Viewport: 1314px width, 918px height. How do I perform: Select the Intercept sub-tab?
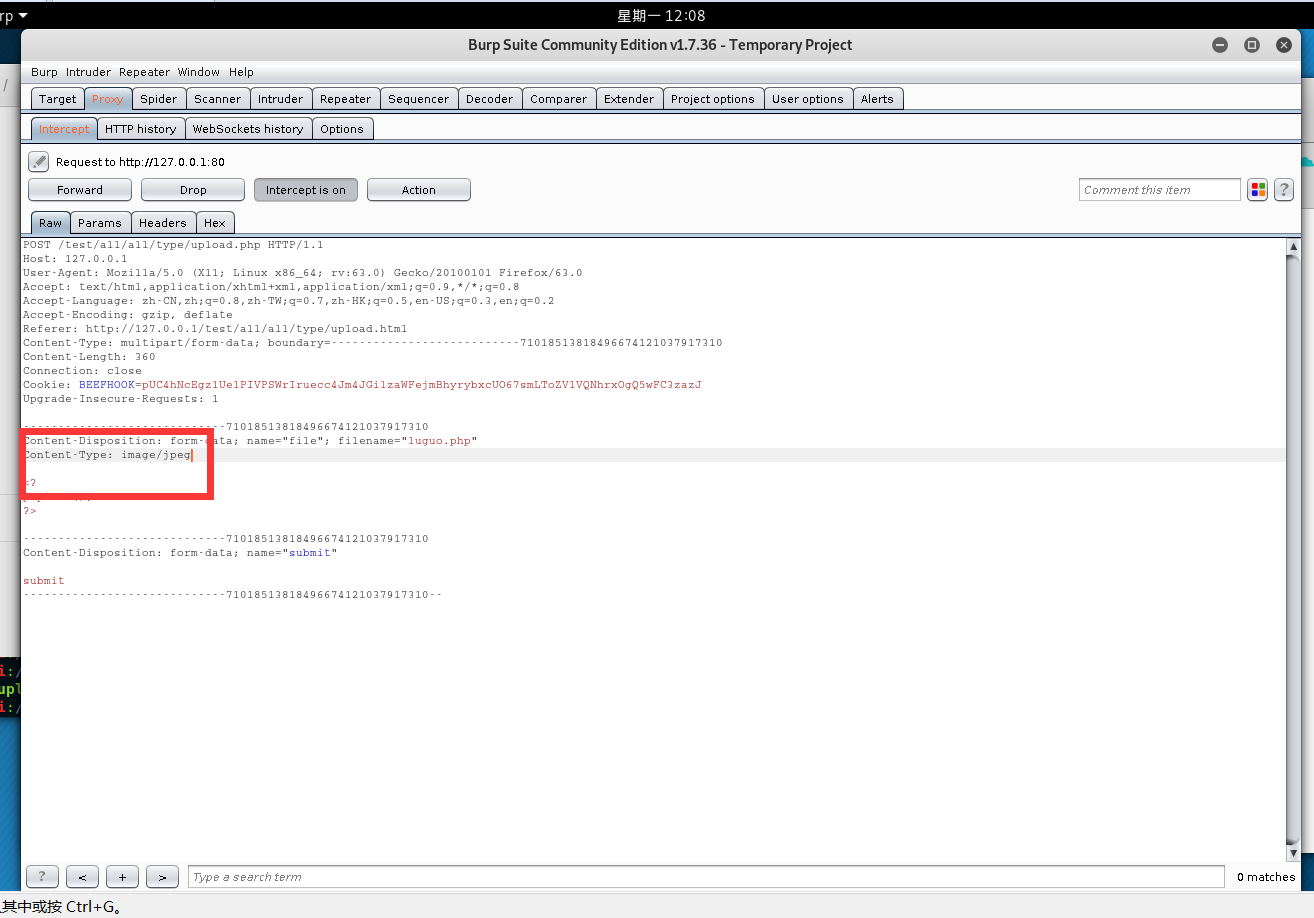point(64,129)
